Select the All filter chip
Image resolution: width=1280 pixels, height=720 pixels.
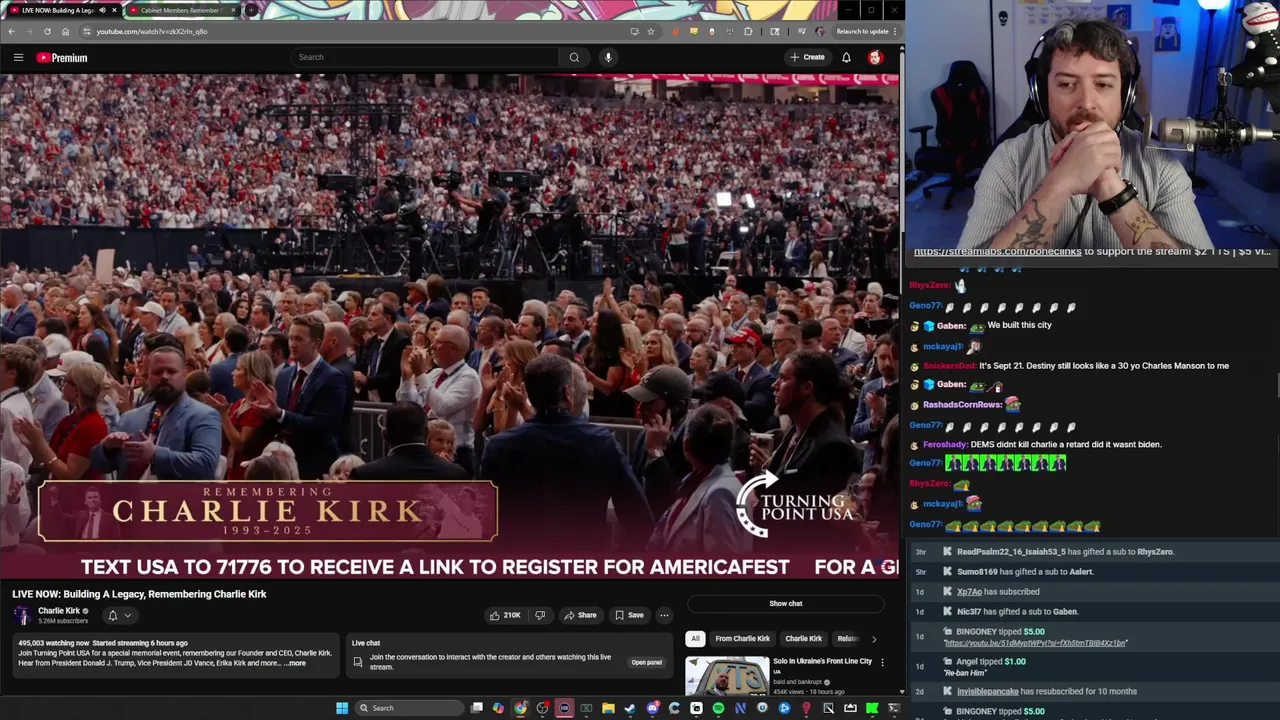pyautogui.click(x=695, y=638)
